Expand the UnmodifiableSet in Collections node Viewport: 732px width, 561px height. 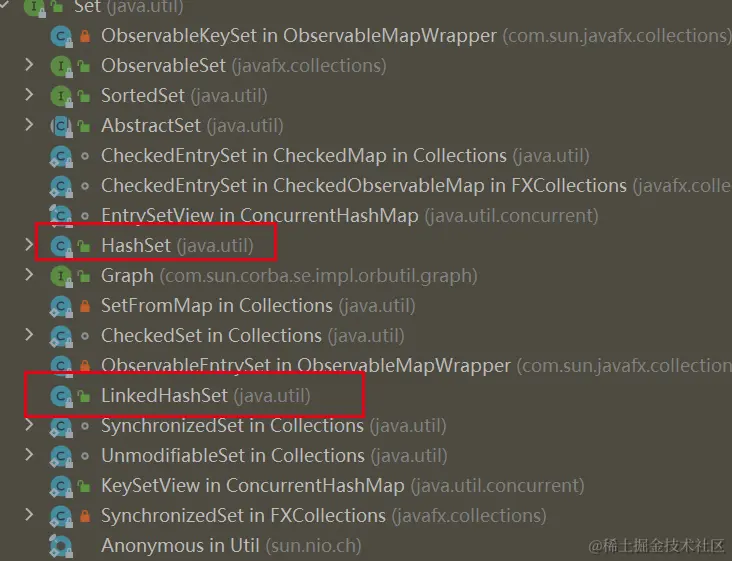[29, 454]
